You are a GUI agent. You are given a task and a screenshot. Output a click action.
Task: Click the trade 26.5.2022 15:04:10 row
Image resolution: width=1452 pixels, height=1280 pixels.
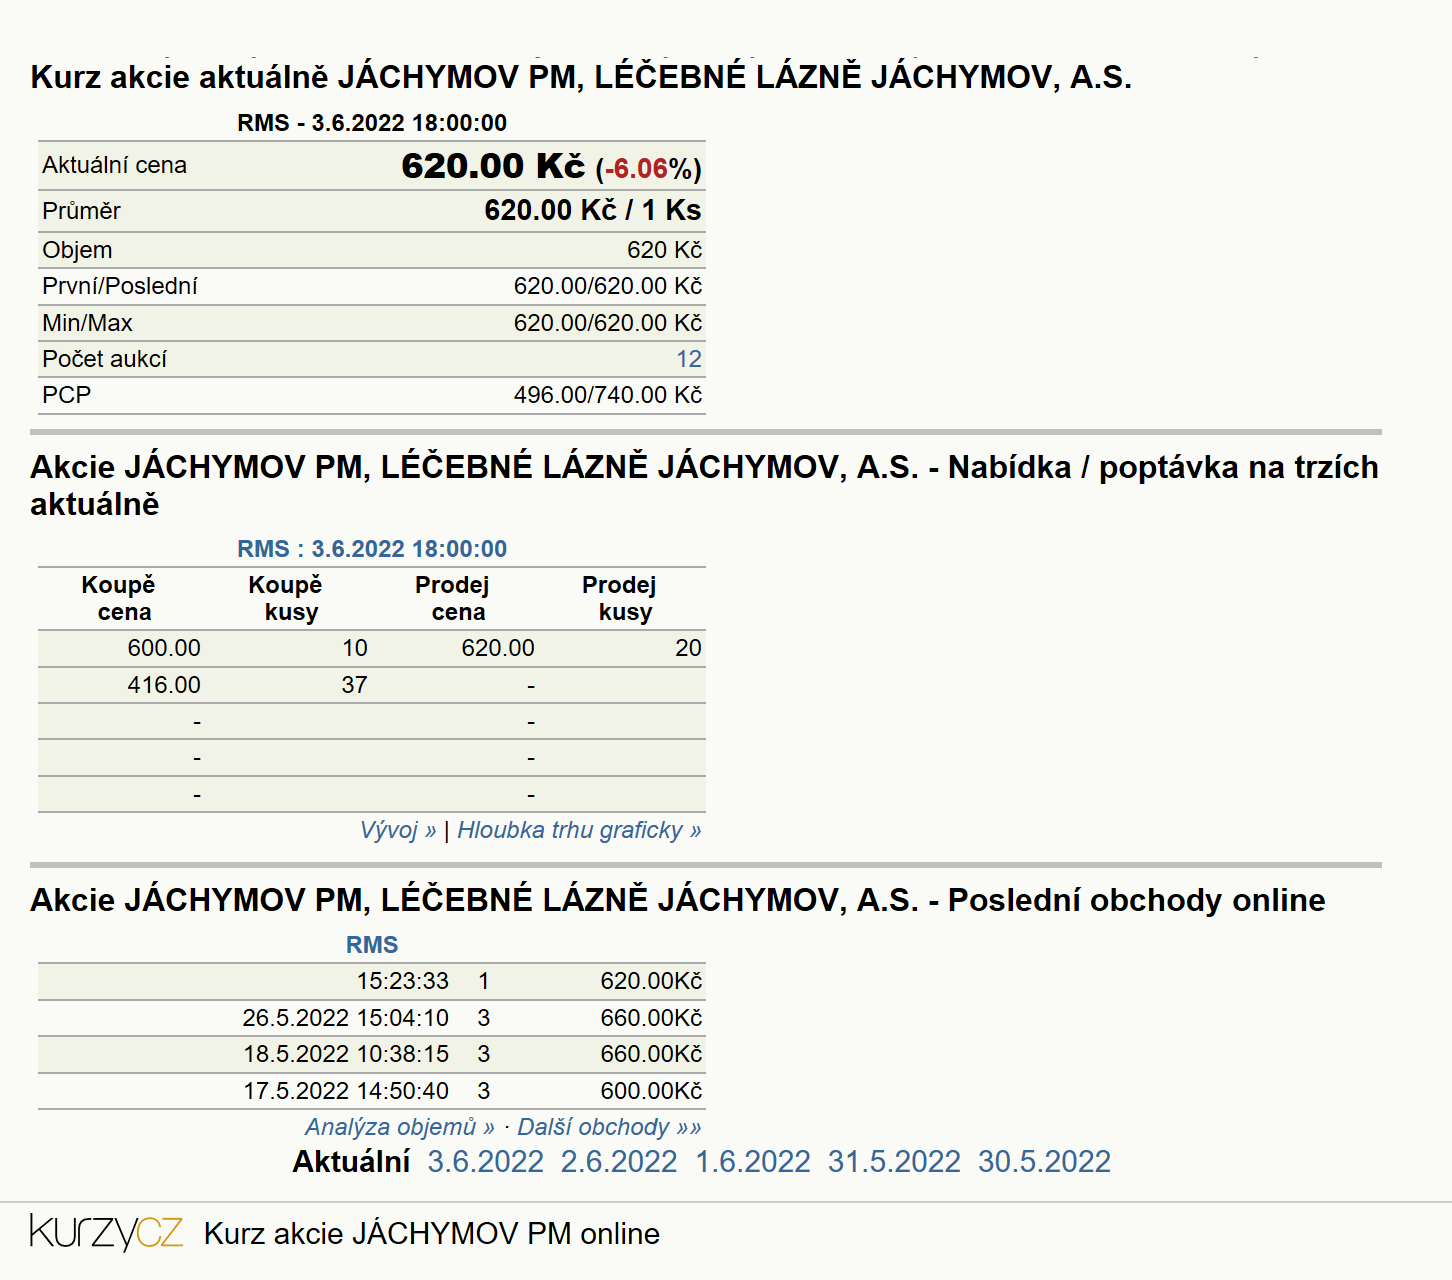coord(372,1018)
